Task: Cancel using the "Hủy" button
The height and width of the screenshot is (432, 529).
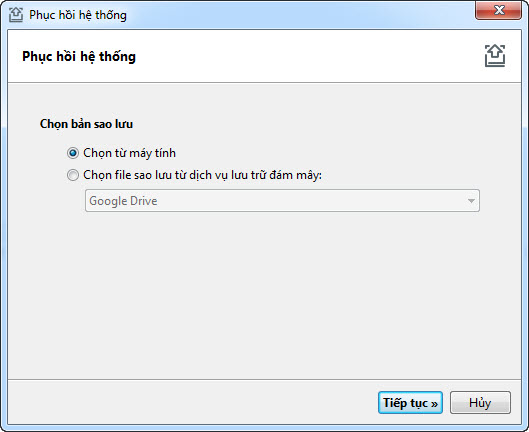Action: (x=480, y=403)
